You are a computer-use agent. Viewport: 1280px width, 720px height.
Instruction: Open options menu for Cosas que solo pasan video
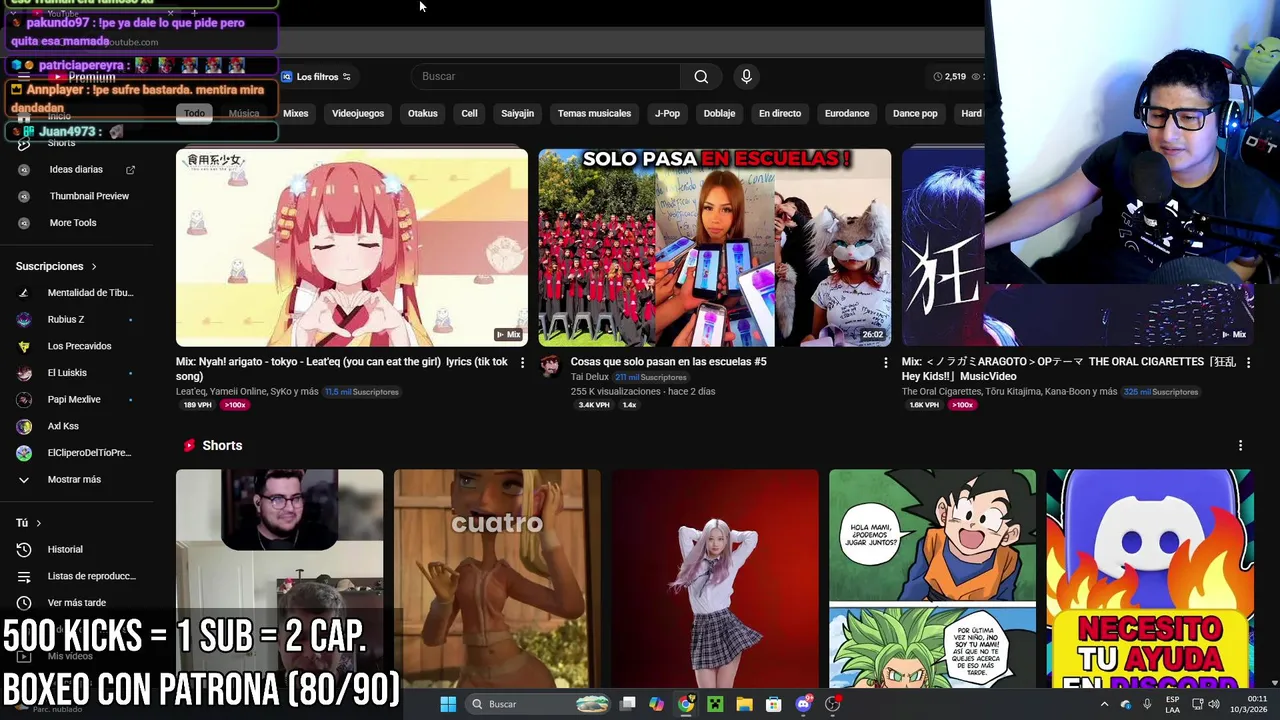[x=885, y=362]
